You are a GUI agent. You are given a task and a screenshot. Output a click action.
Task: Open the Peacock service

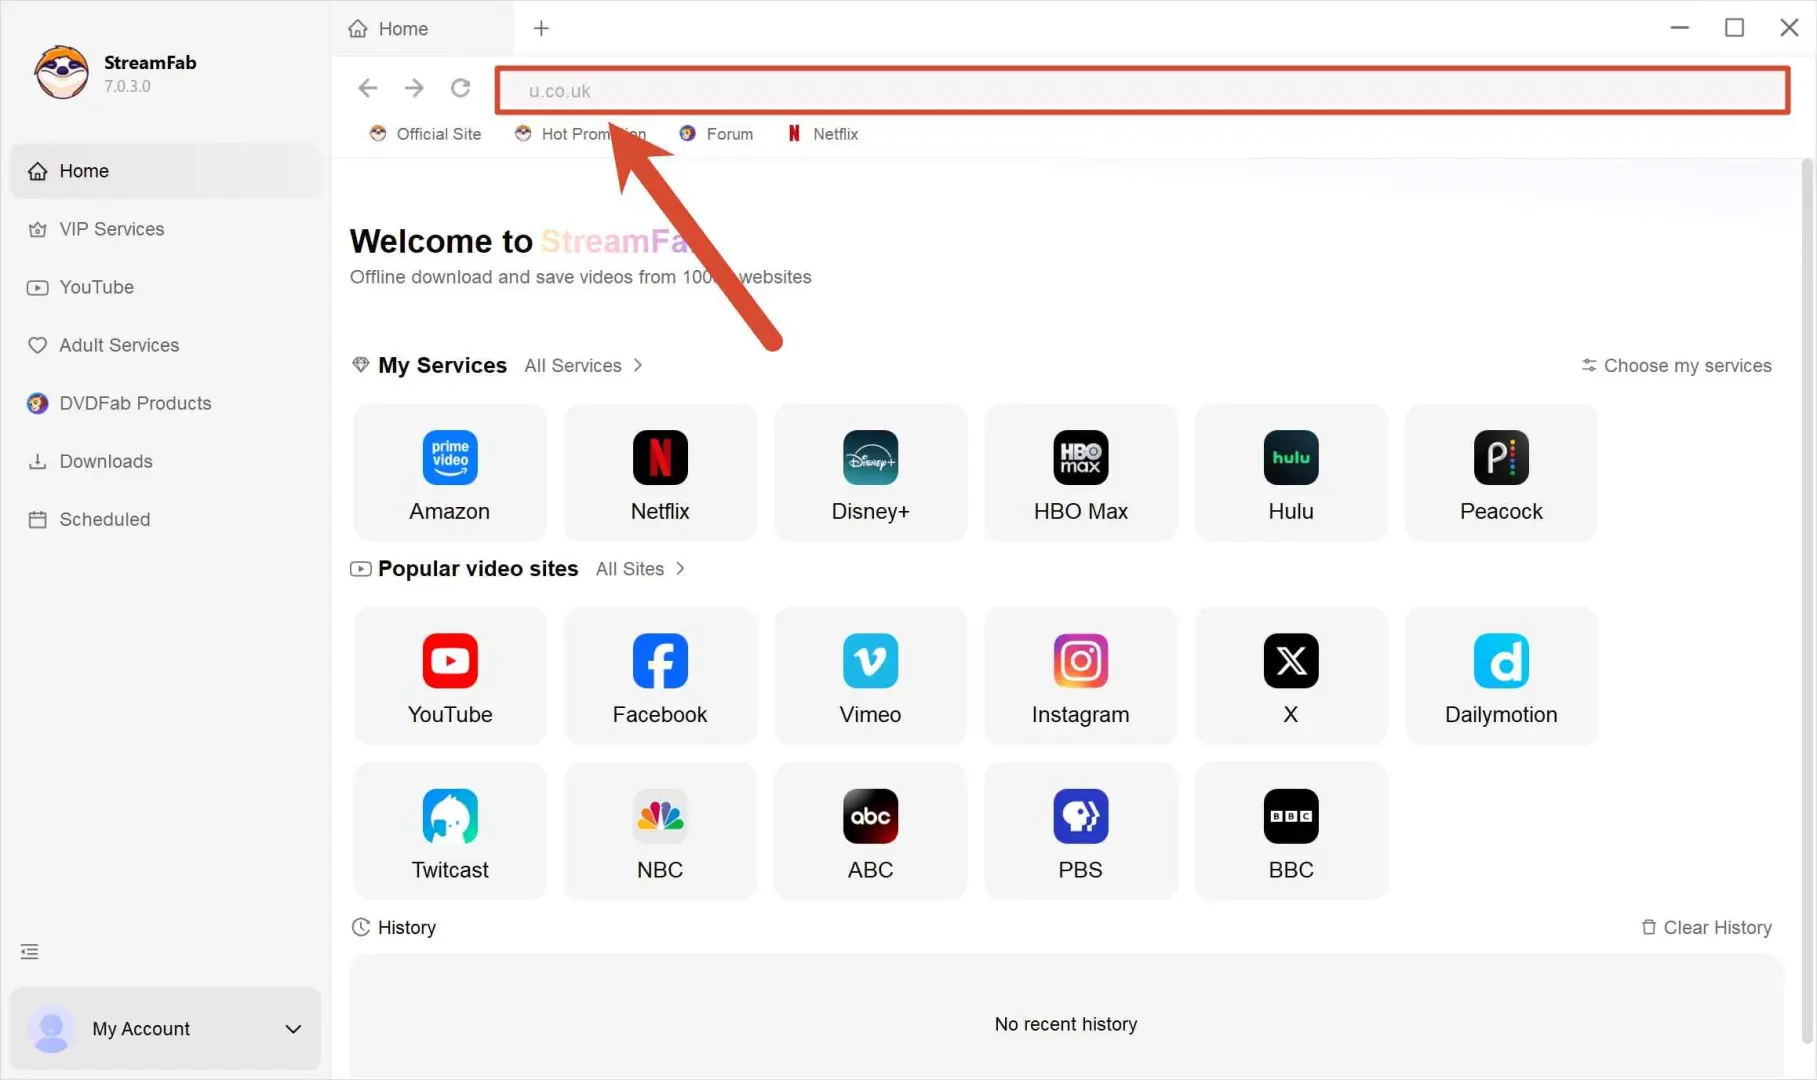click(1501, 473)
